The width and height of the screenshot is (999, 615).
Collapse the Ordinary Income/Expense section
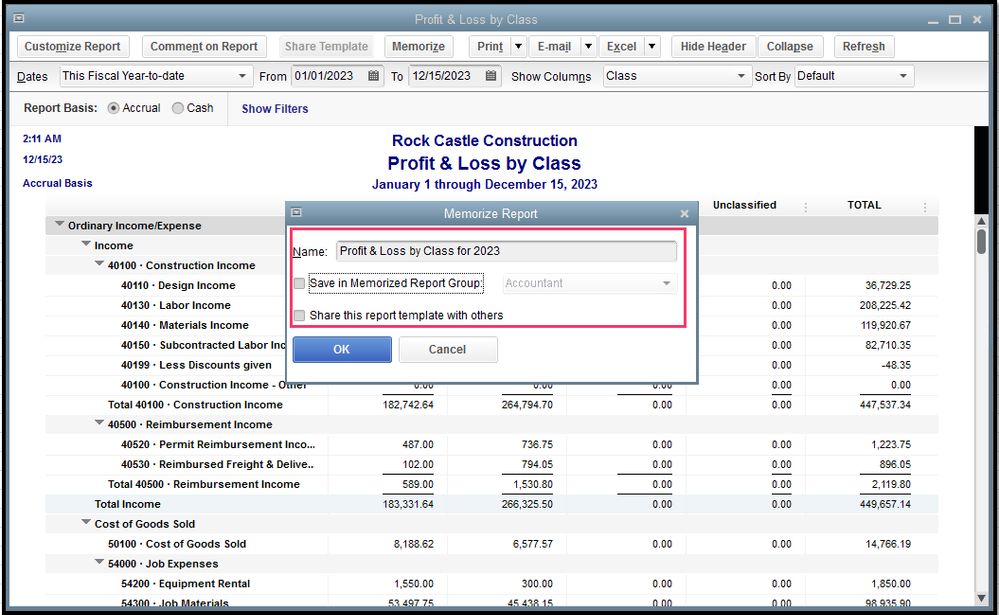[x=60, y=226]
